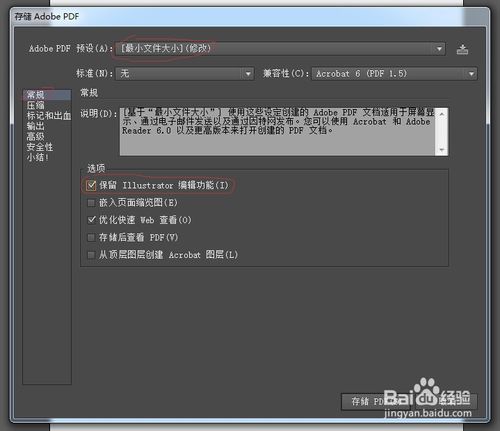The width and height of the screenshot is (500, 431).
Task: Open the 标记和出血 category
Action: pos(47,116)
